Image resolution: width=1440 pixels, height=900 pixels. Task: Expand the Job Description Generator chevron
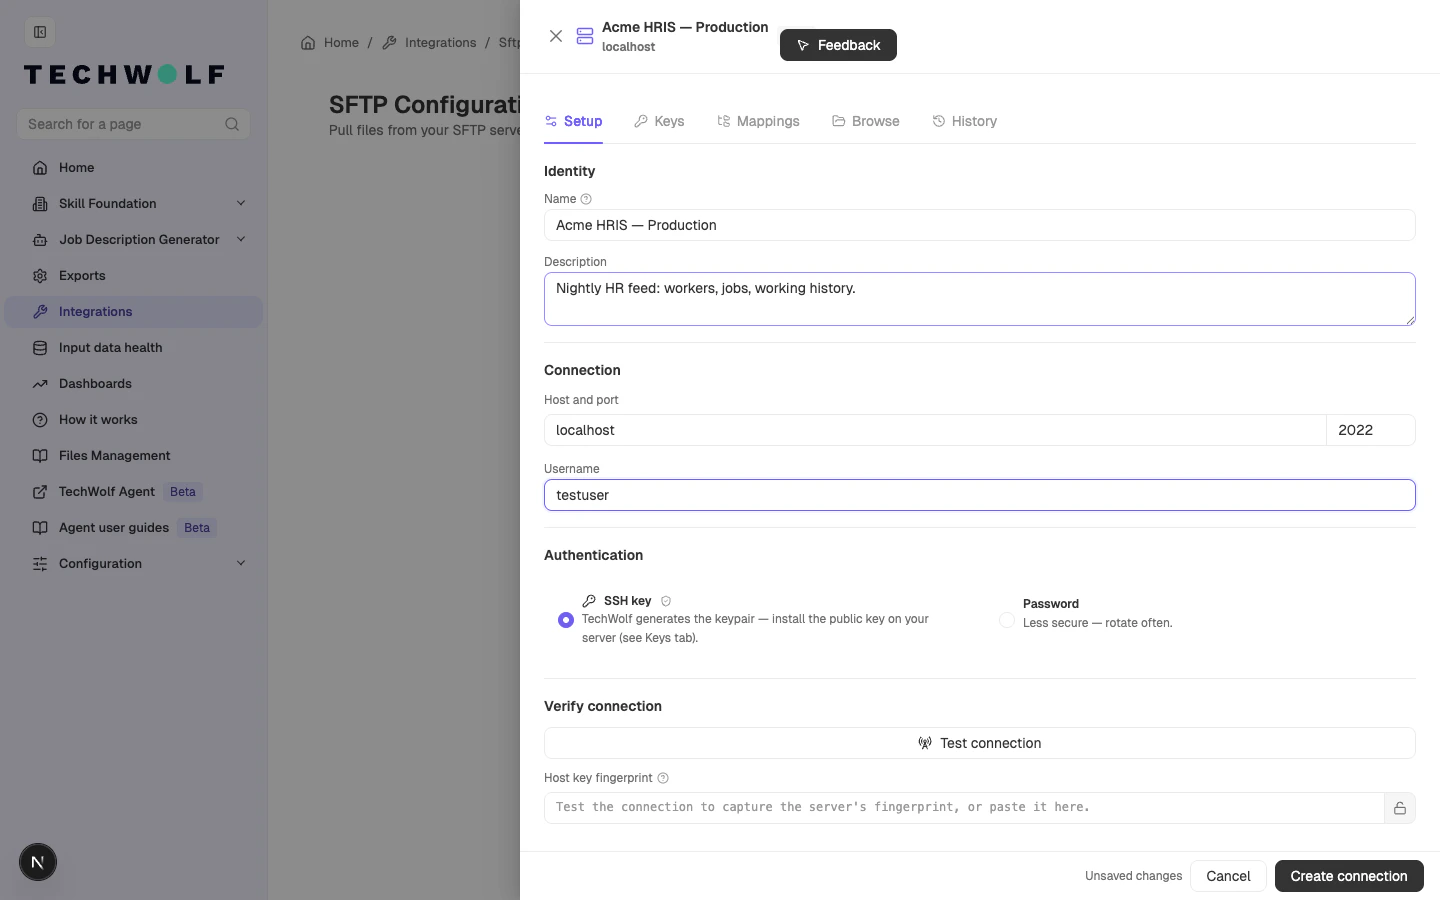[241, 239]
